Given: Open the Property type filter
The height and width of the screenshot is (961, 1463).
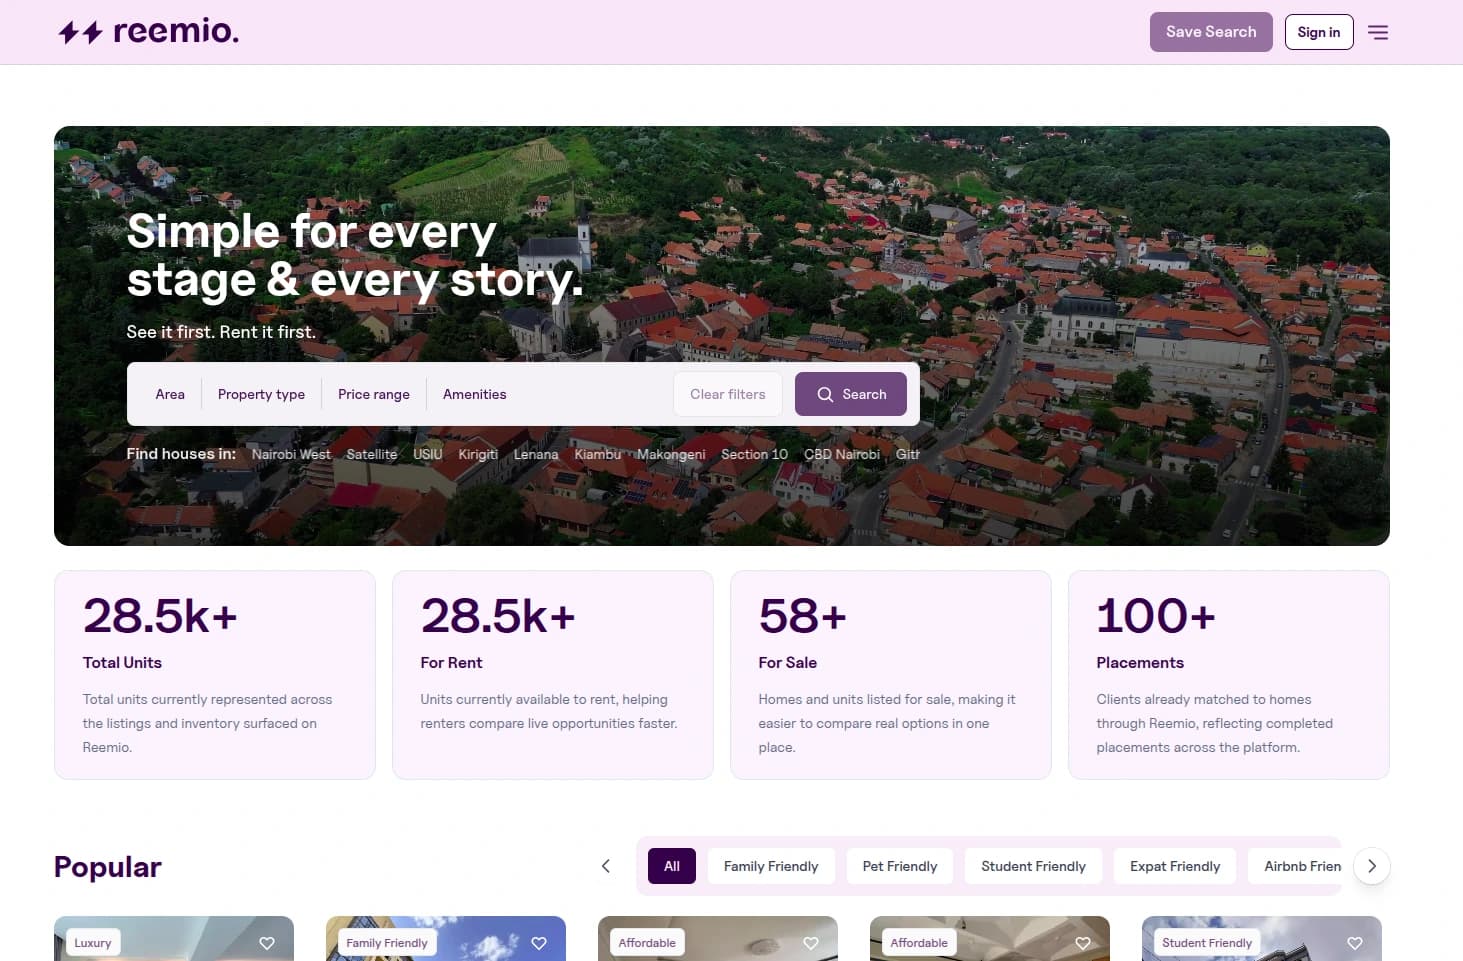Looking at the screenshot, I should point(261,394).
